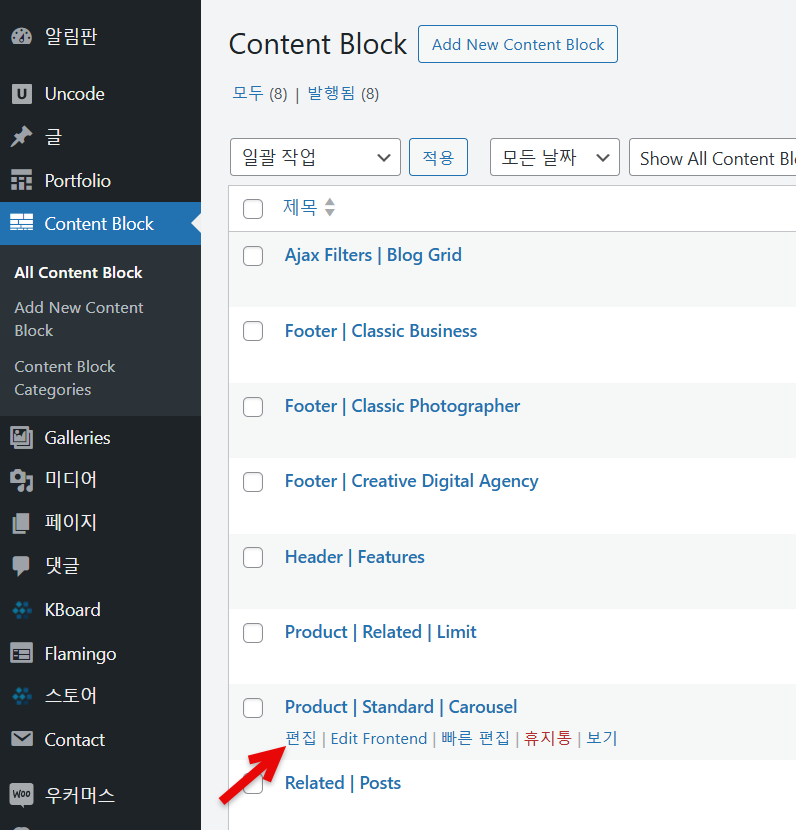This screenshot has height=830, width=796.
Task: Open Ajax Filters | Blog Grid
Action: (x=373, y=255)
